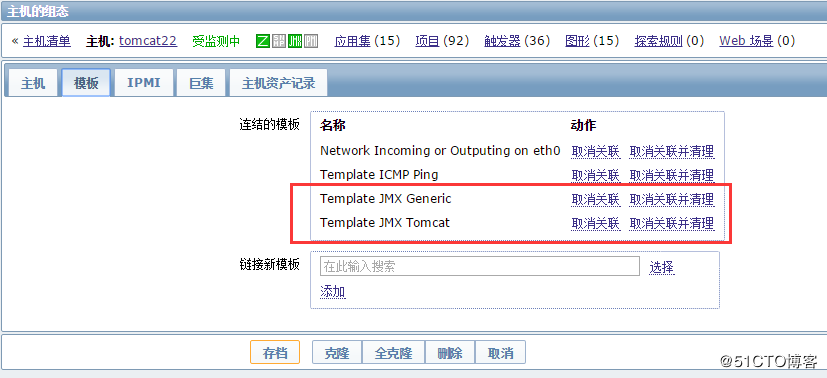Click the Template JMX Tomcat name text
This screenshot has height=378, width=827.
tap(385, 222)
